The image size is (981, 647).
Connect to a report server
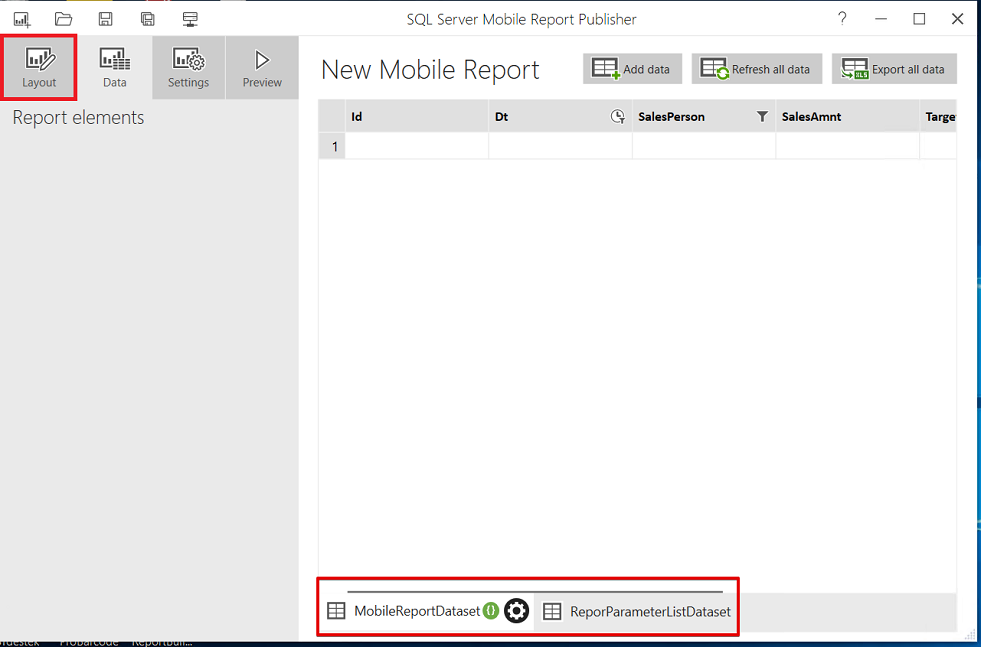click(190, 19)
